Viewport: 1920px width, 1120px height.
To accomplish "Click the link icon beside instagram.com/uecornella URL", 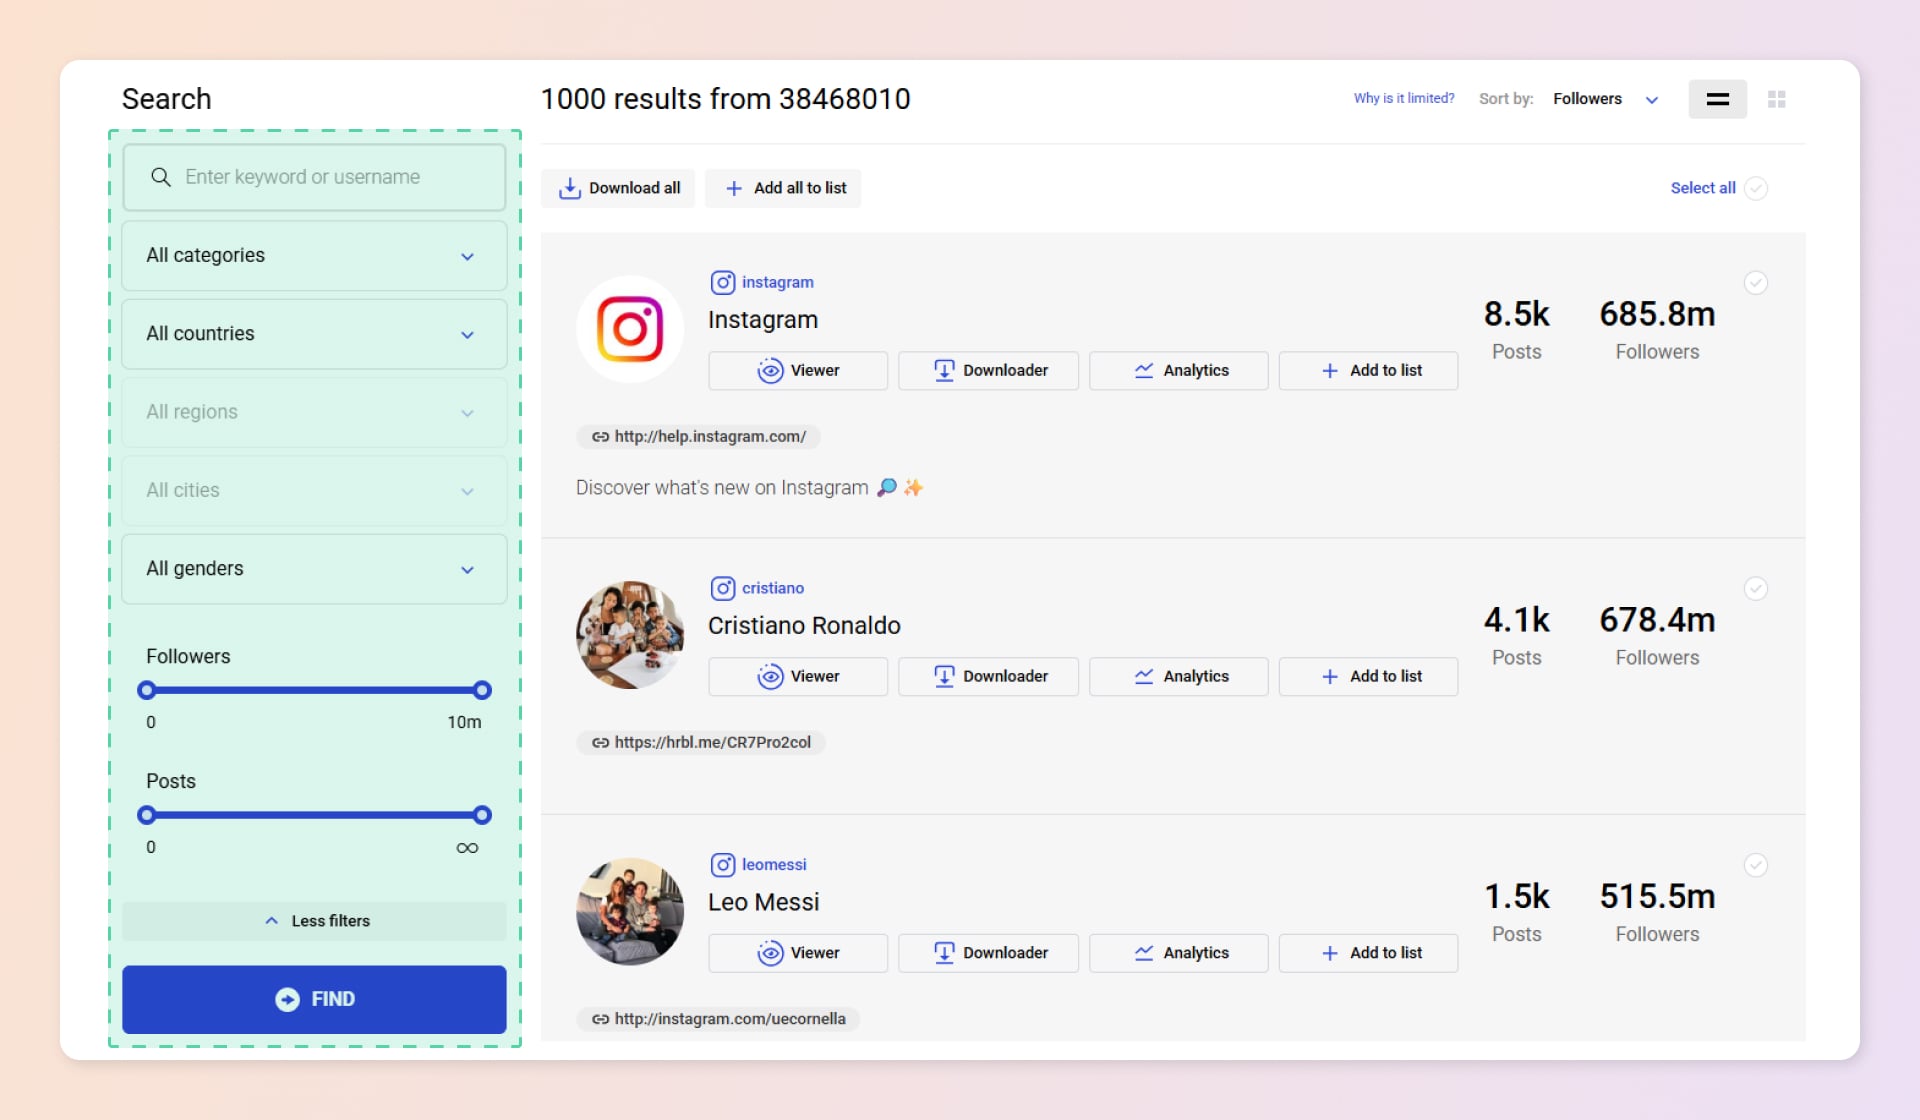I will (600, 1019).
